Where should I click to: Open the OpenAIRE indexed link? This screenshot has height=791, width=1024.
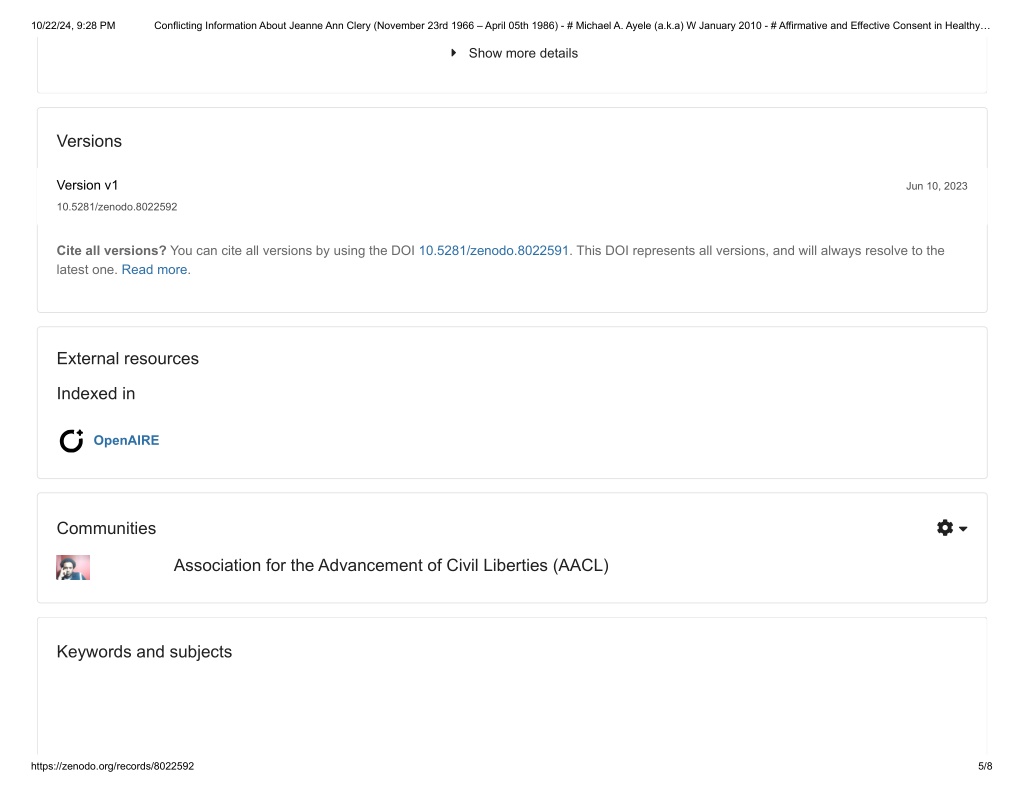click(126, 441)
